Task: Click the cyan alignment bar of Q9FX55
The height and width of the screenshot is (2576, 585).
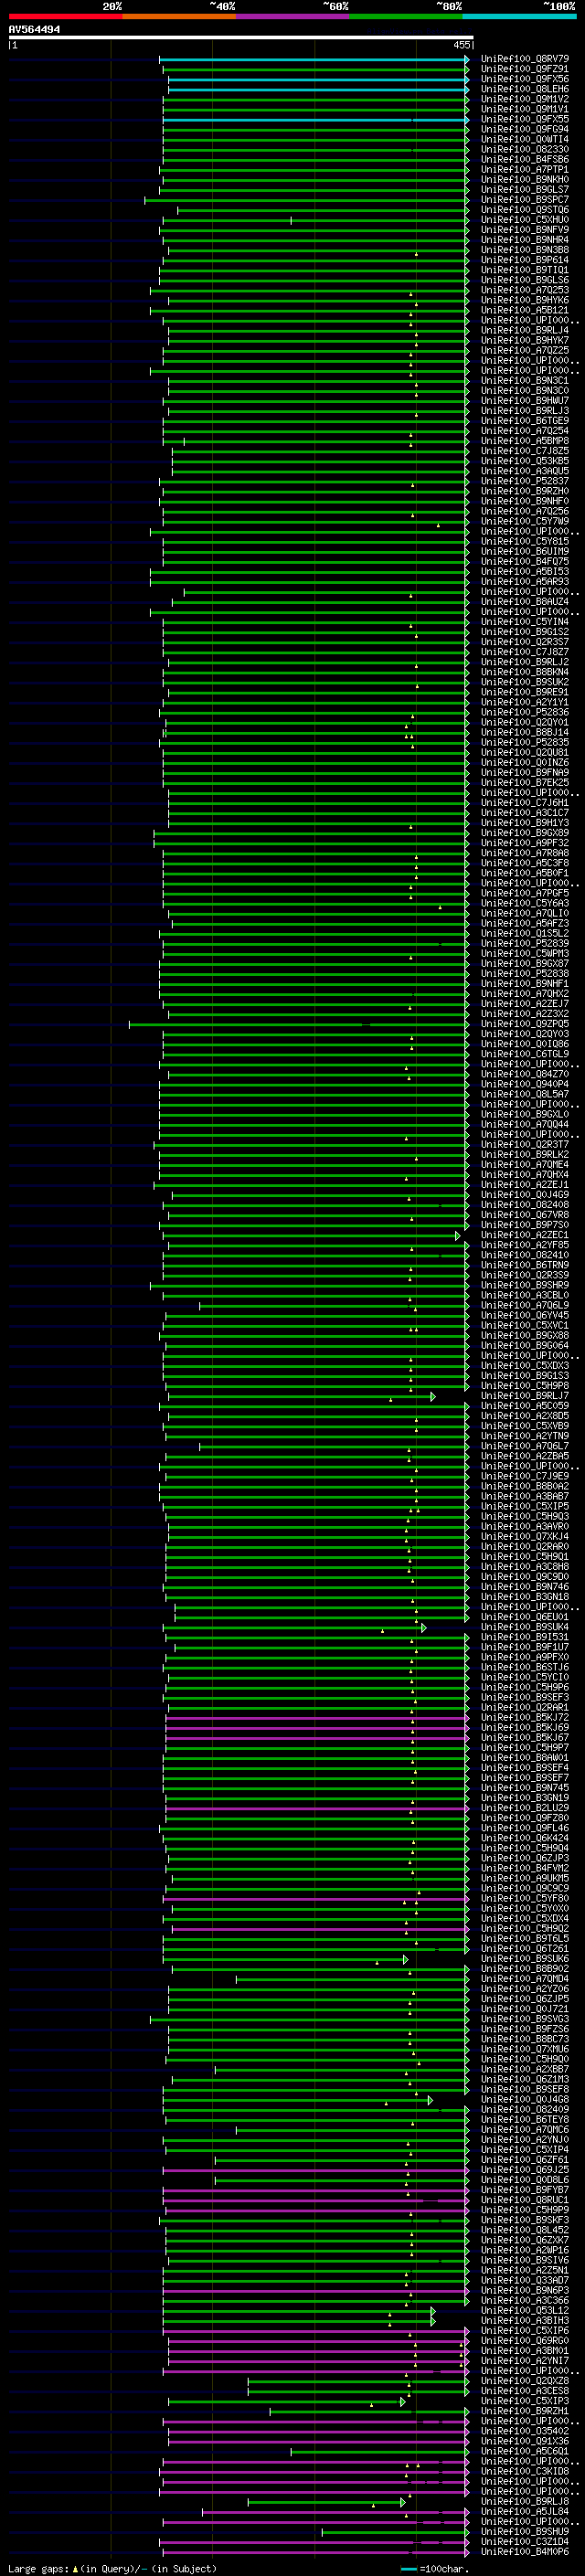Action: click(315, 120)
